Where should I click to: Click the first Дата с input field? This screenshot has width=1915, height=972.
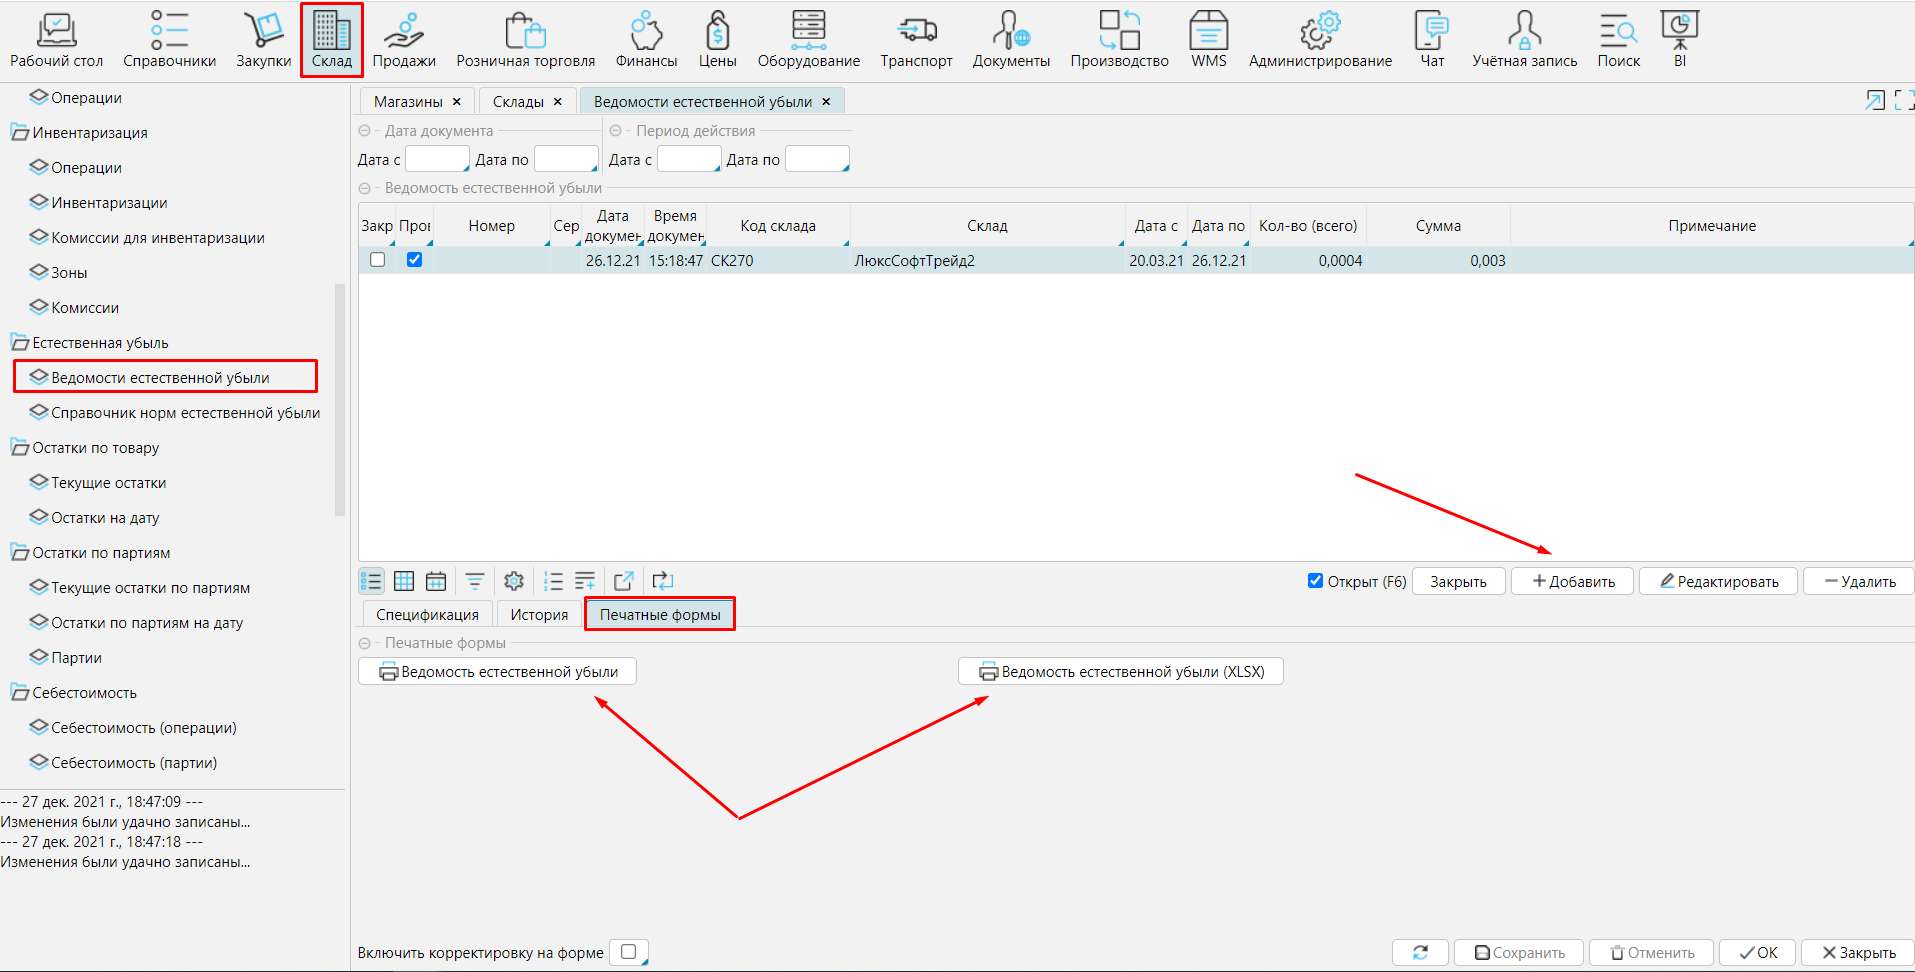(x=436, y=160)
